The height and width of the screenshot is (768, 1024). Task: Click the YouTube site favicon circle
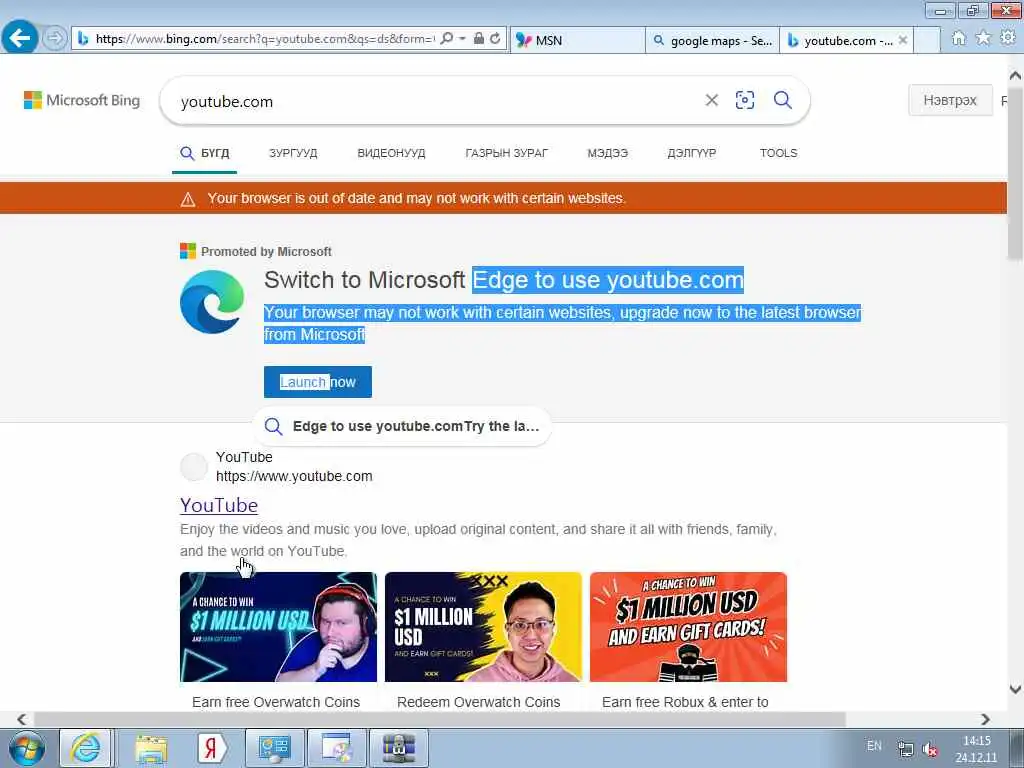point(193,467)
